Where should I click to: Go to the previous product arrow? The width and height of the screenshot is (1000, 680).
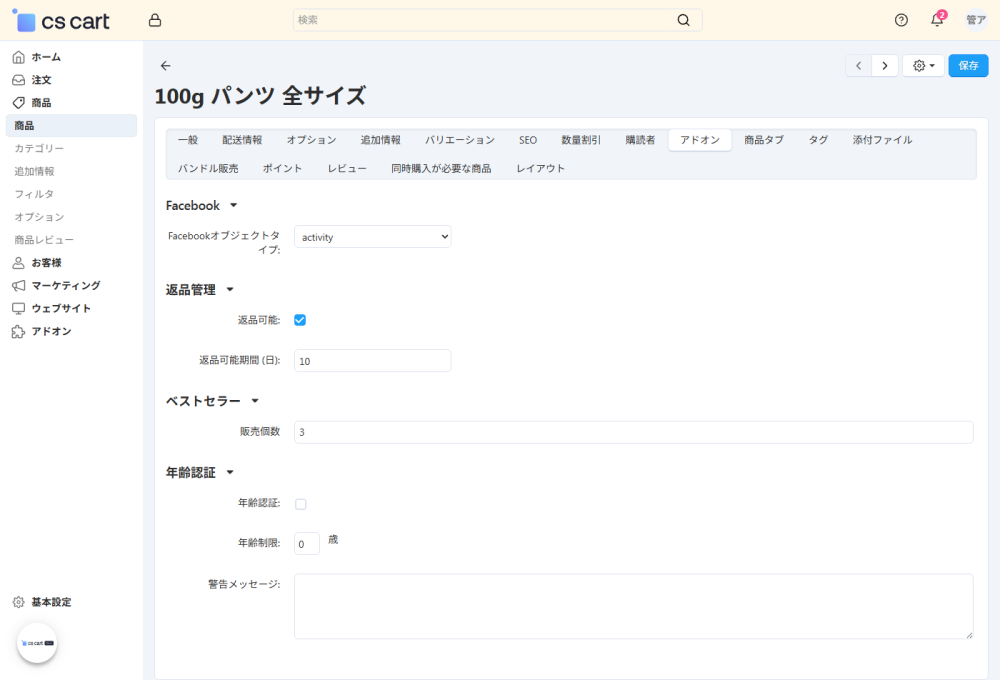(858, 66)
